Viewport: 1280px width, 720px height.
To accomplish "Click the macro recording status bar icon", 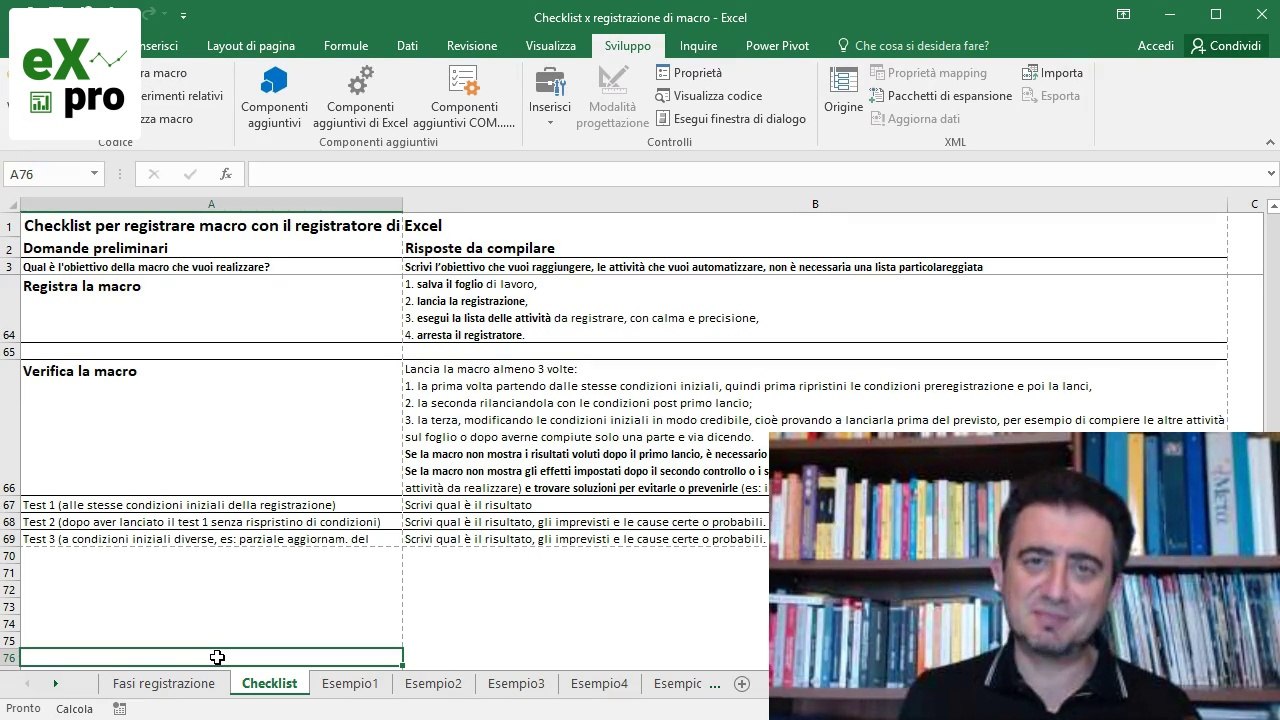I will [x=120, y=708].
